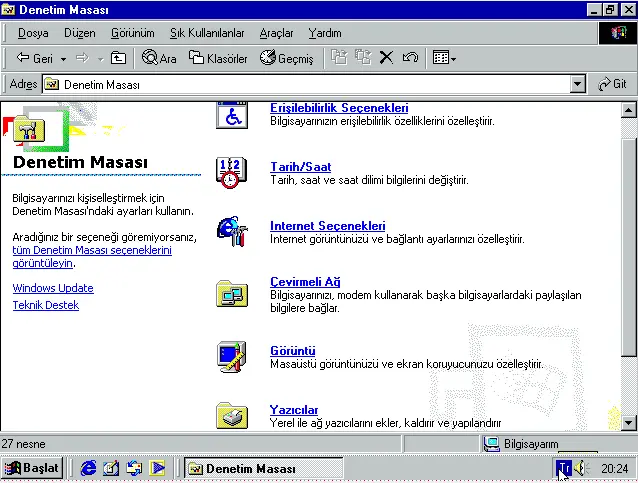The image size is (638, 483).
Task: Open the Dosya menu
Action: [x=33, y=33]
